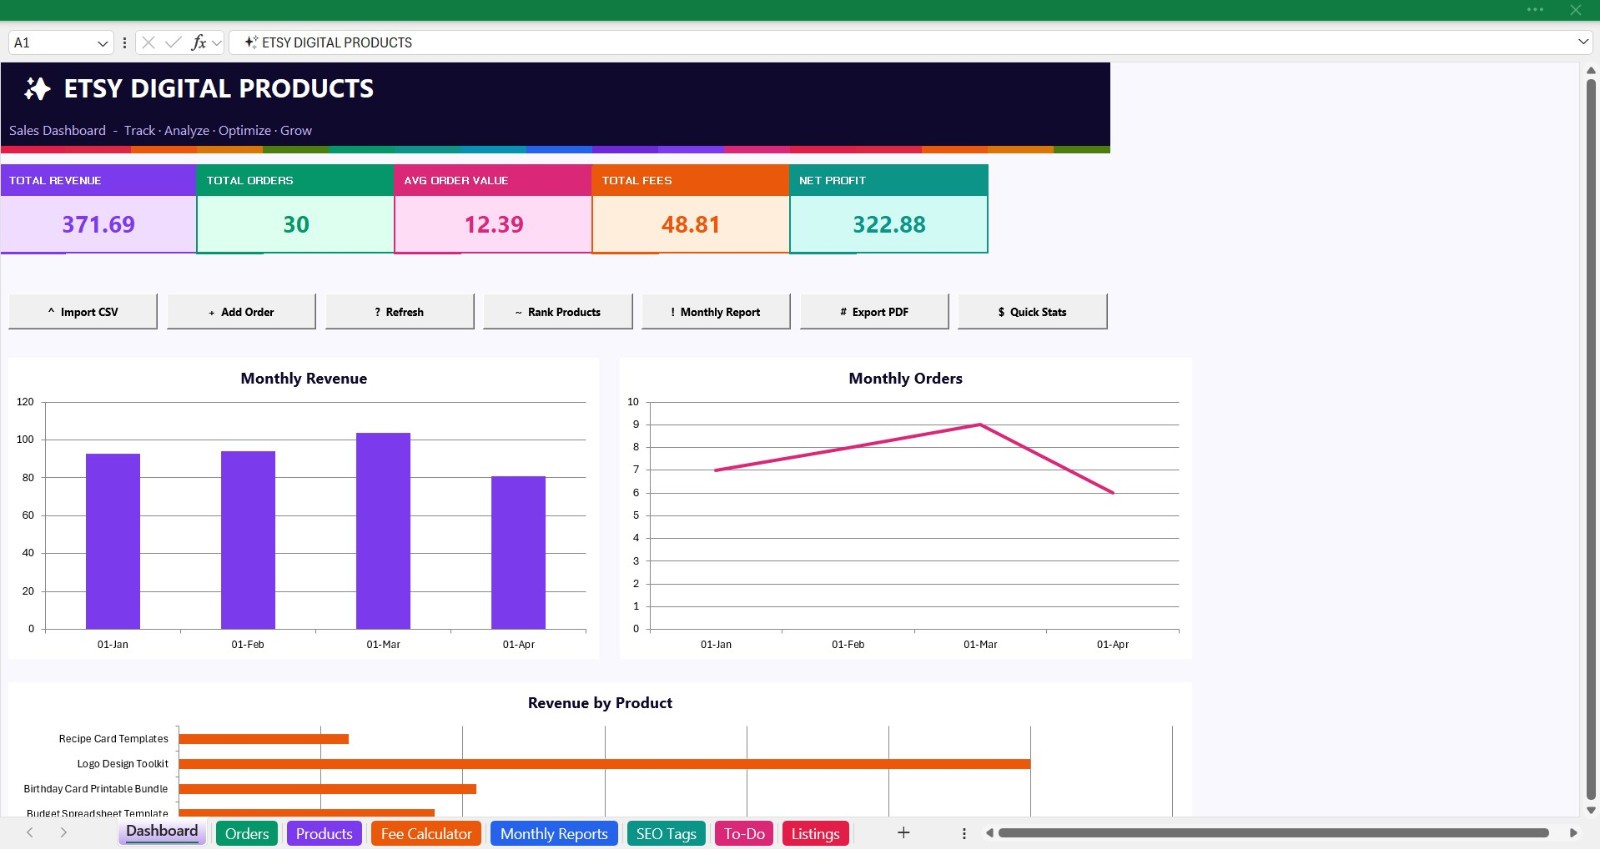
Task: Click the Logo Design Toolkit revenue bar
Action: 604,764
